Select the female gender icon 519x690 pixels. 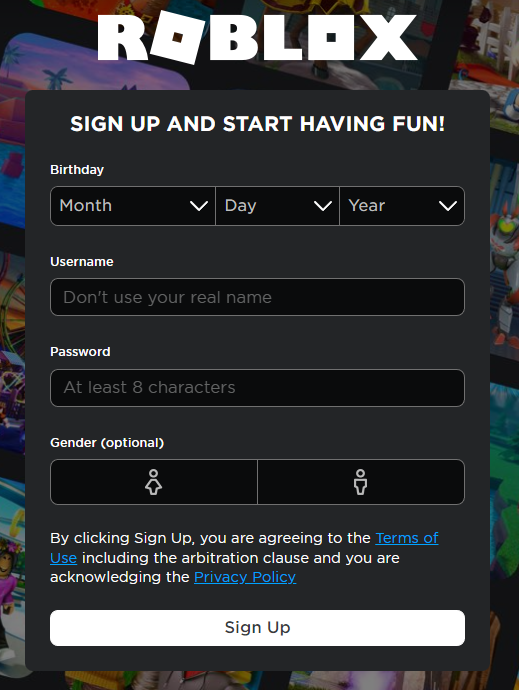pyautogui.click(x=154, y=482)
